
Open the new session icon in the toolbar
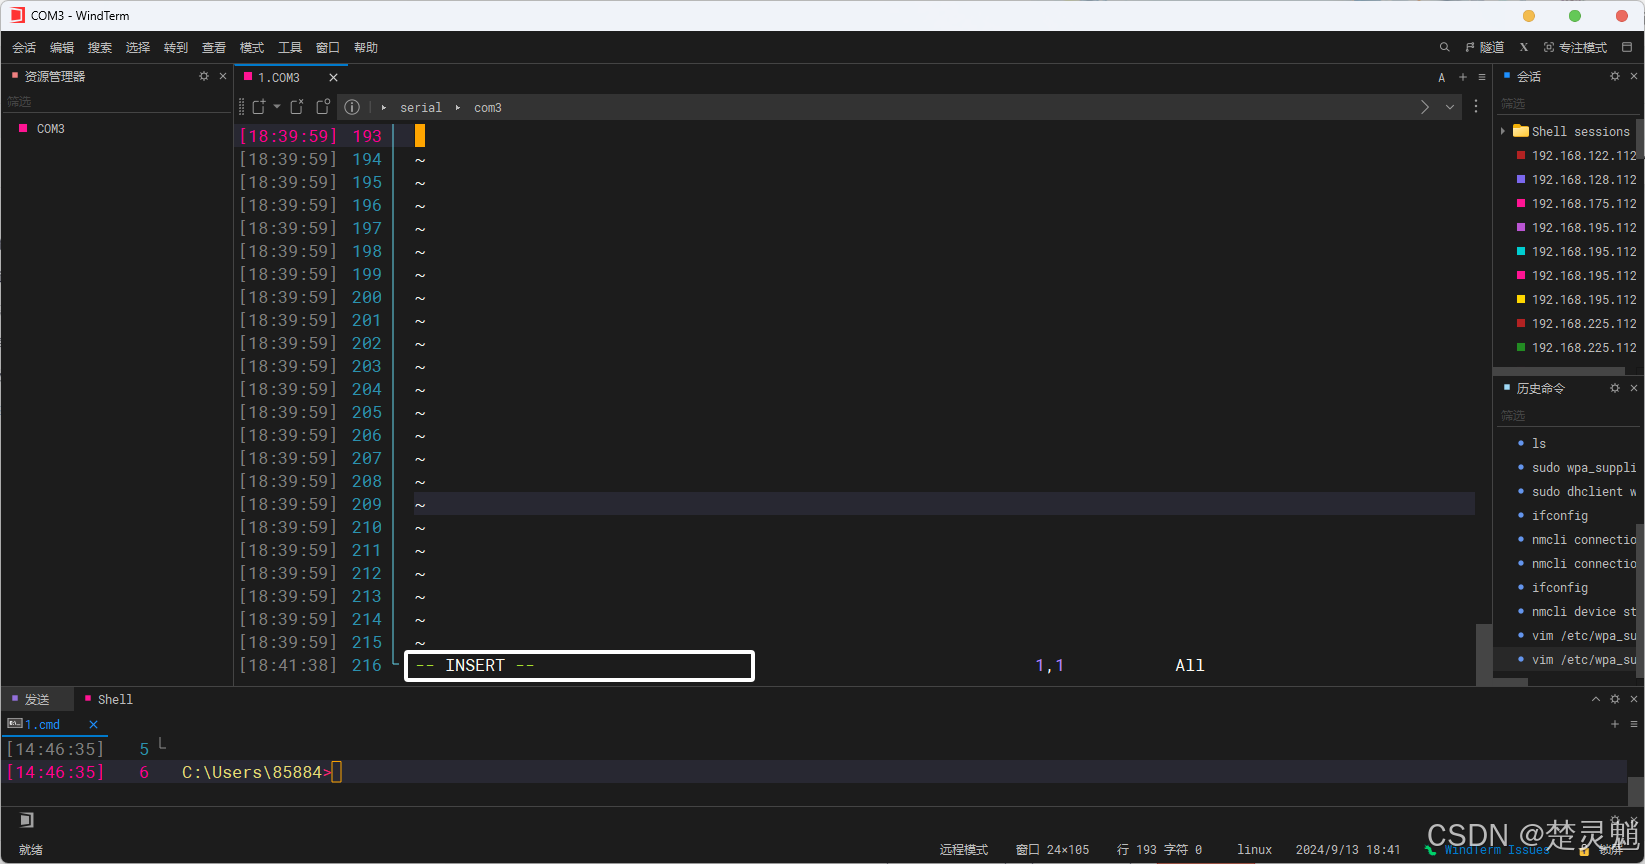coord(259,107)
